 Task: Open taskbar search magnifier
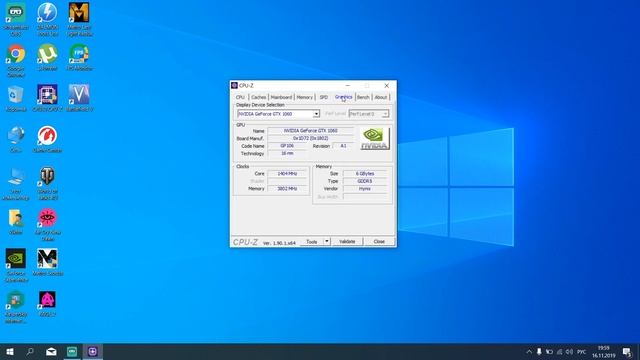tap(30, 351)
